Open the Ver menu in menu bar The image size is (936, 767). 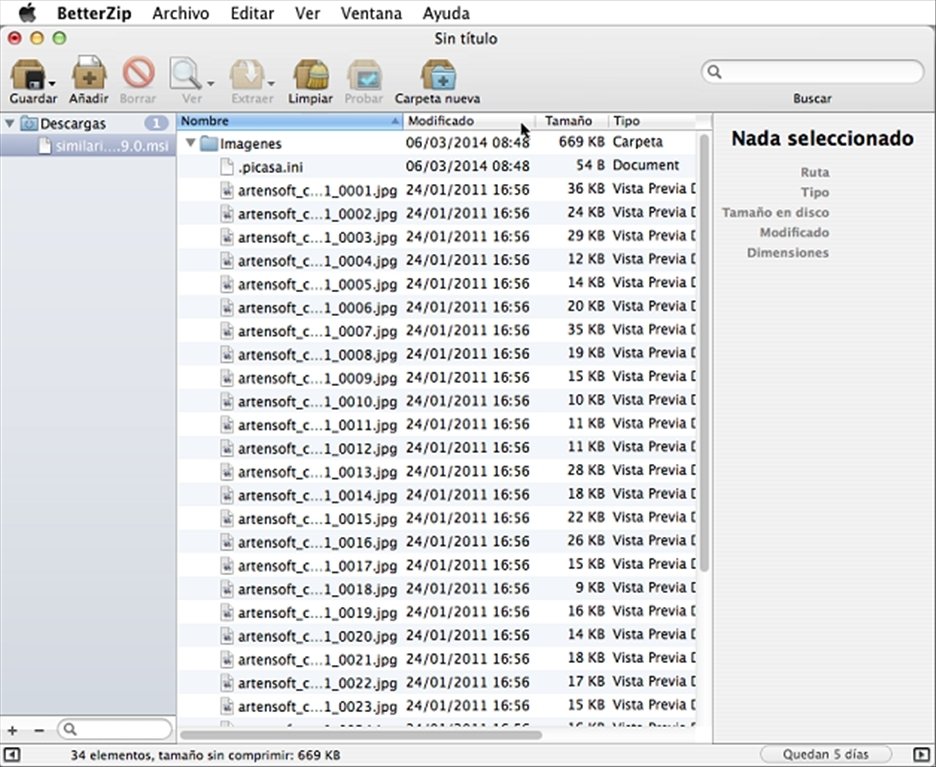click(x=307, y=13)
